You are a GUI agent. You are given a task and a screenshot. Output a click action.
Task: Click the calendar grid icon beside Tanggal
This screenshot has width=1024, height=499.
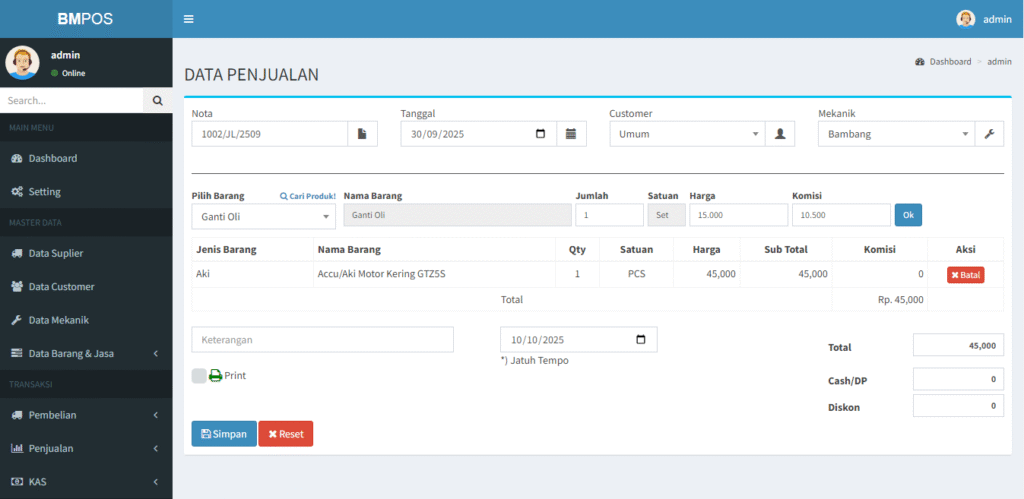click(x=571, y=134)
